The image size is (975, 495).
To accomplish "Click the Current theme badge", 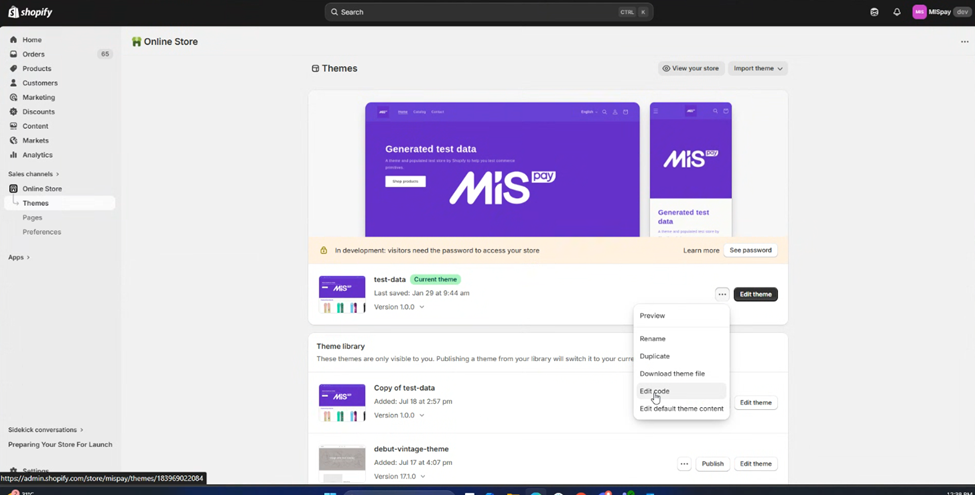I will [435, 279].
